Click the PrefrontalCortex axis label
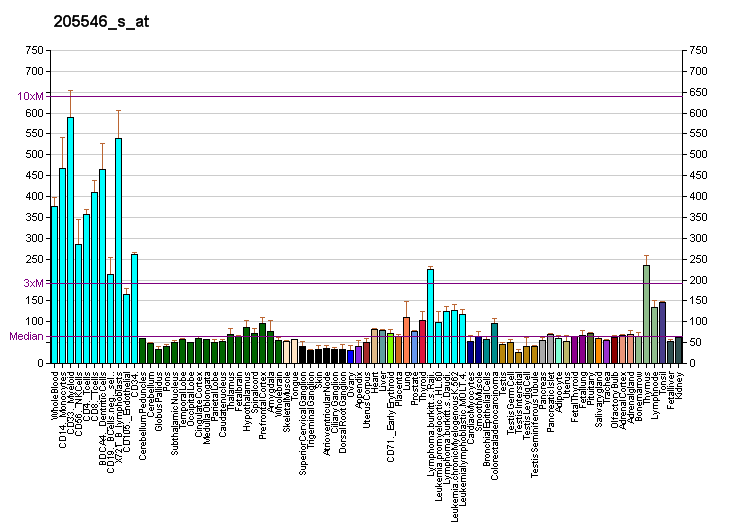The width and height of the screenshot is (732, 530). (263, 405)
